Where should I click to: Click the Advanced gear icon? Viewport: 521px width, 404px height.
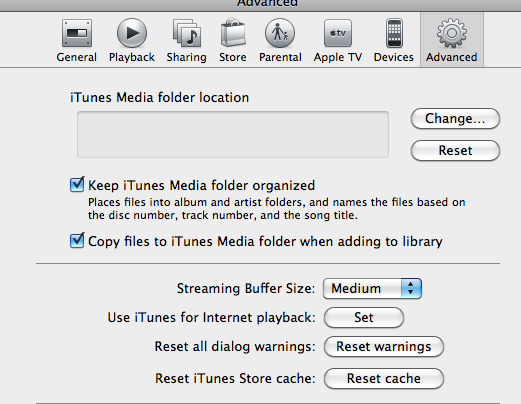452,33
